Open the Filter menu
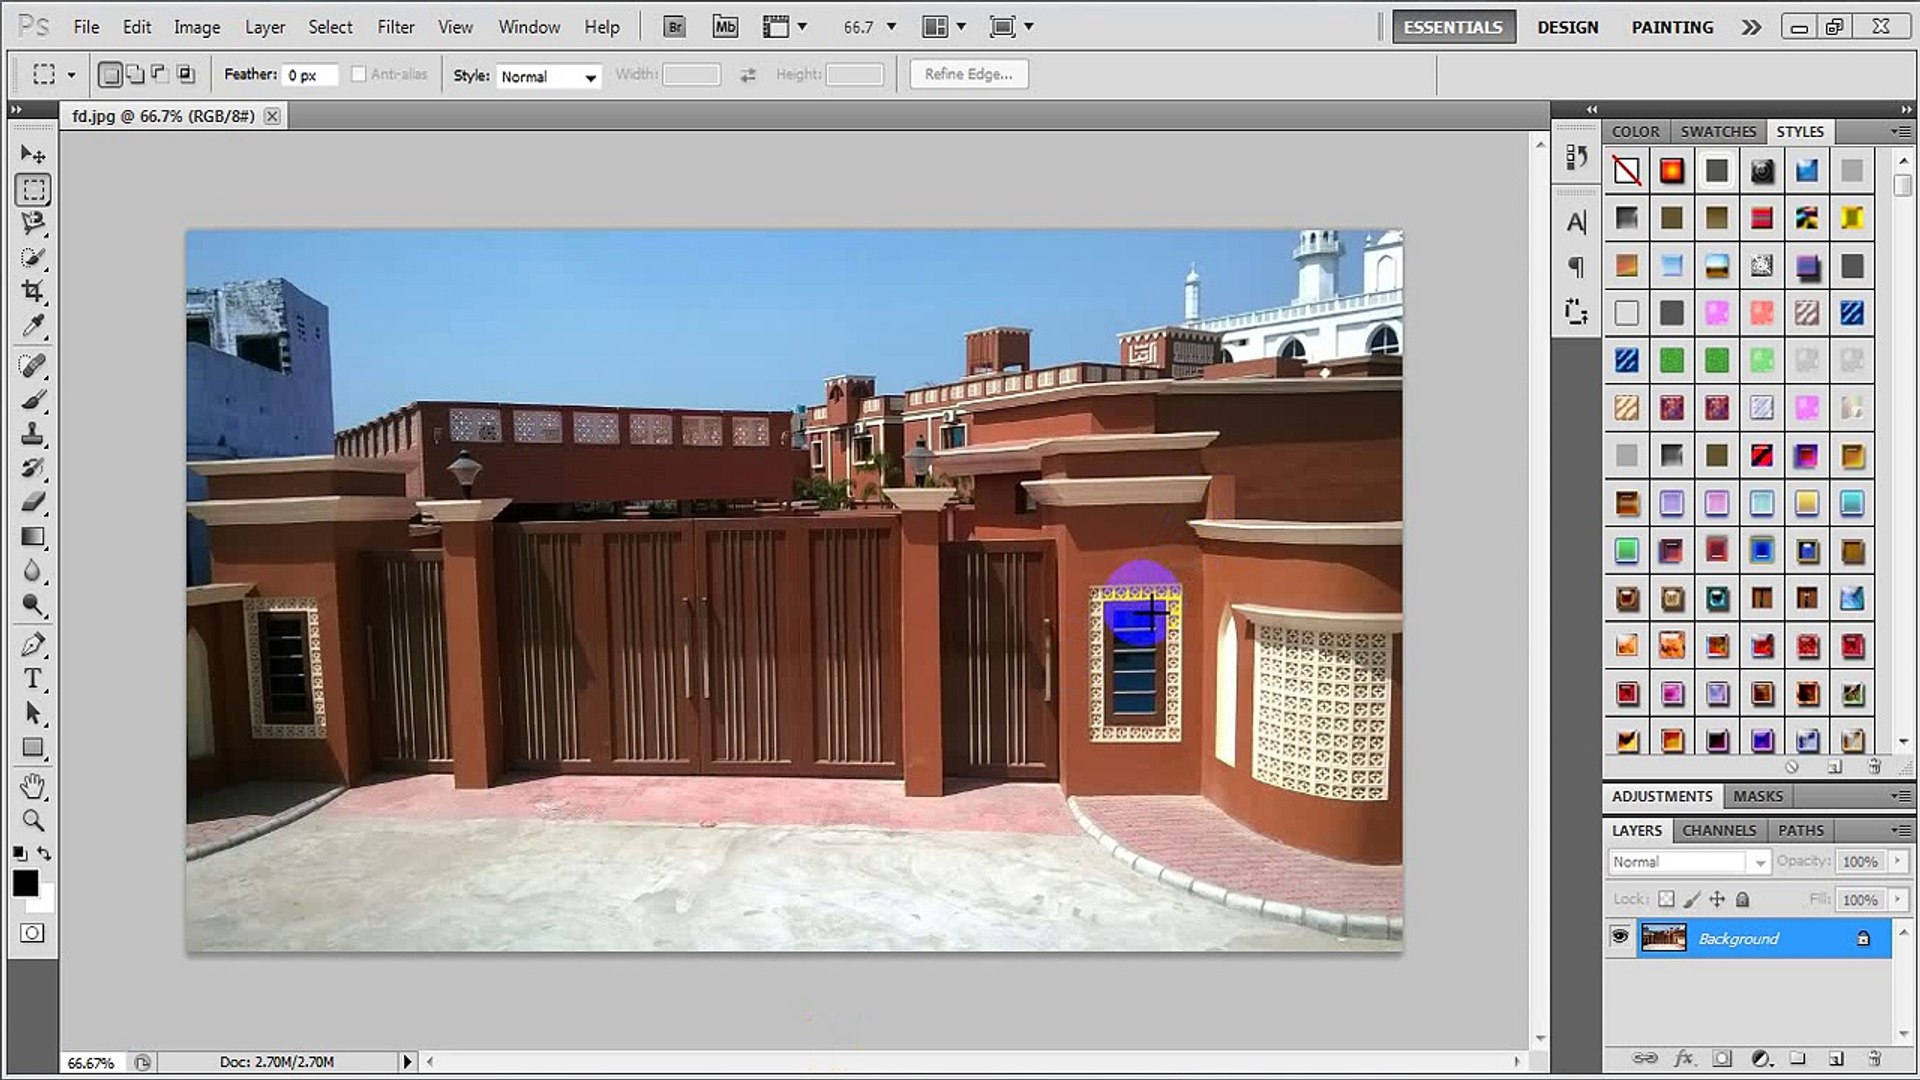Image resolution: width=1920 pixels, height=1080 pixels. point(395,27)
